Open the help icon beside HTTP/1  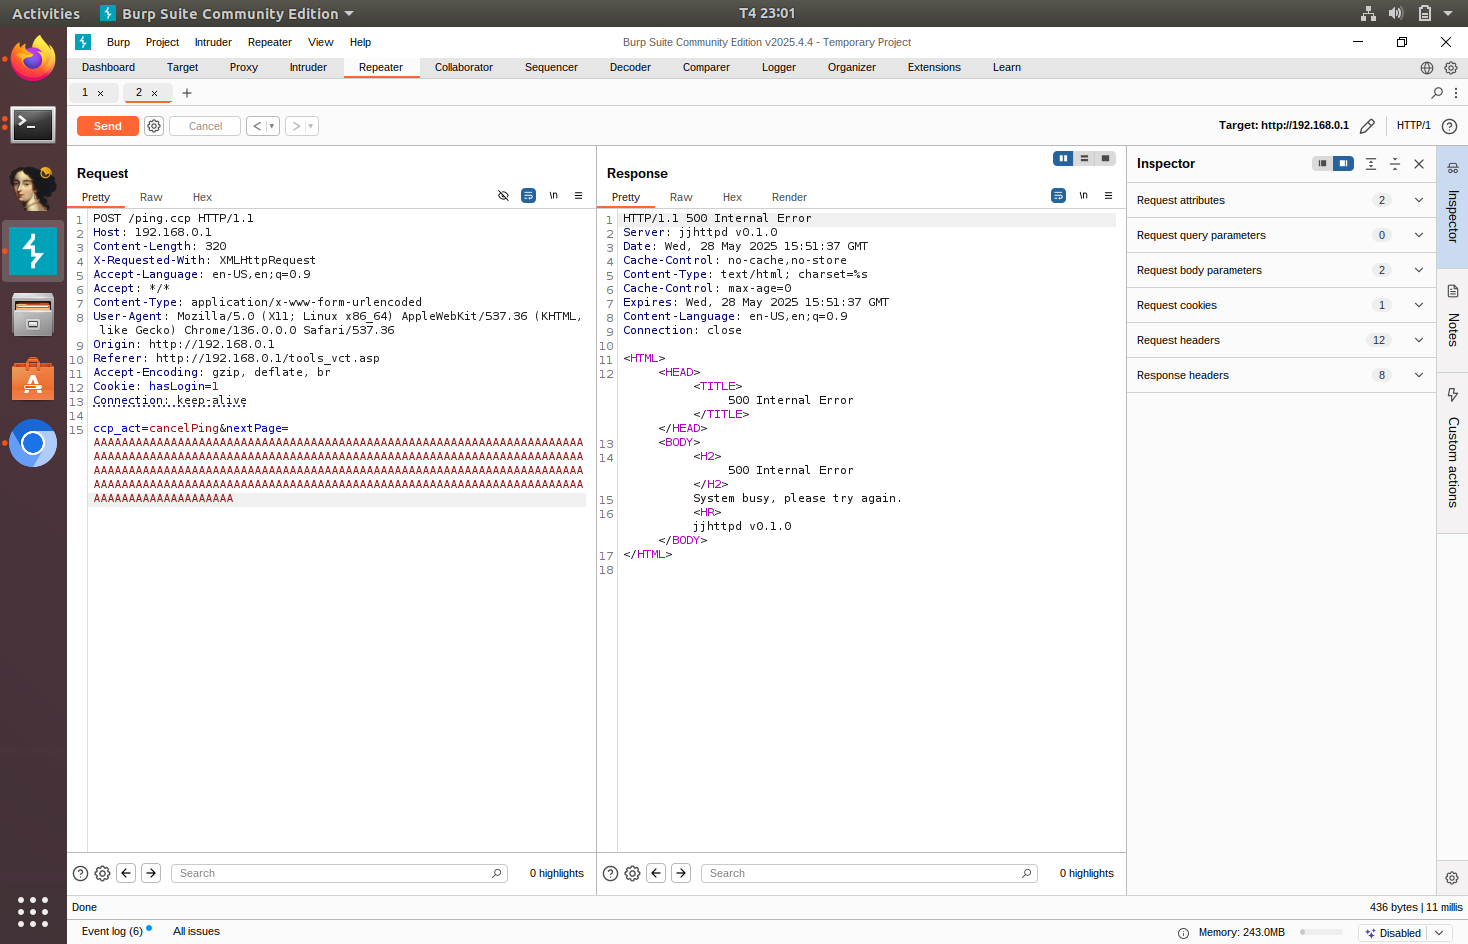(1449, 126)
